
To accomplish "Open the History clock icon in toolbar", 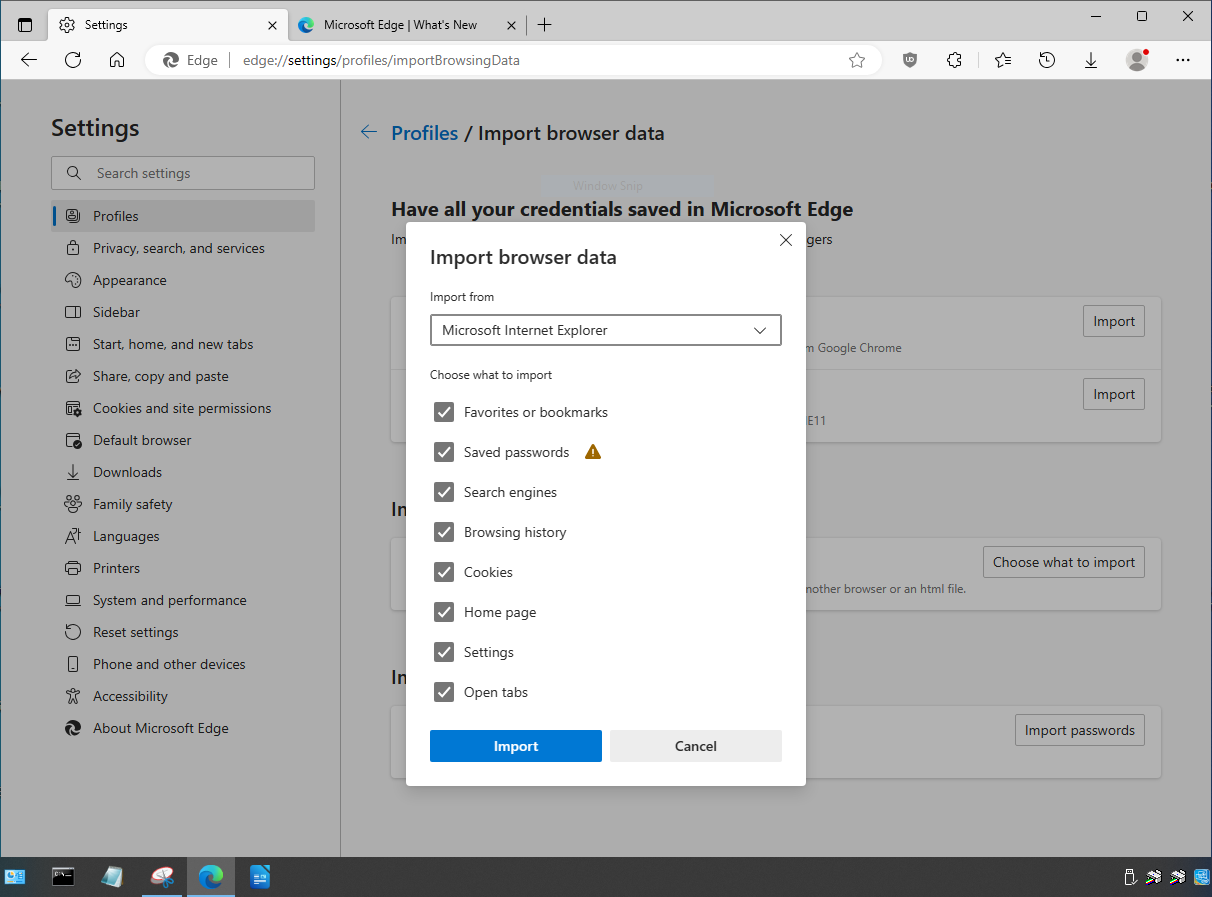I will click(1046, 60).
